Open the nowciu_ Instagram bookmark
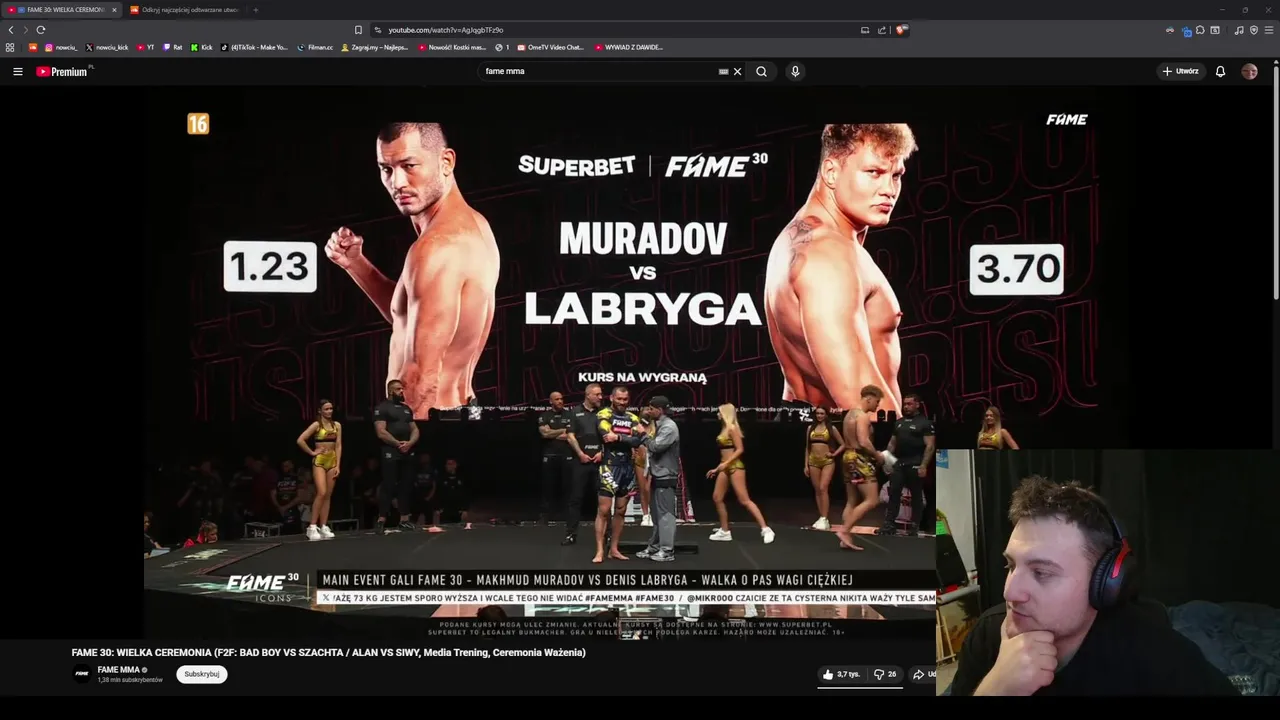Image resolution: width=1280 pixels, height=720 pixels. 61,47
